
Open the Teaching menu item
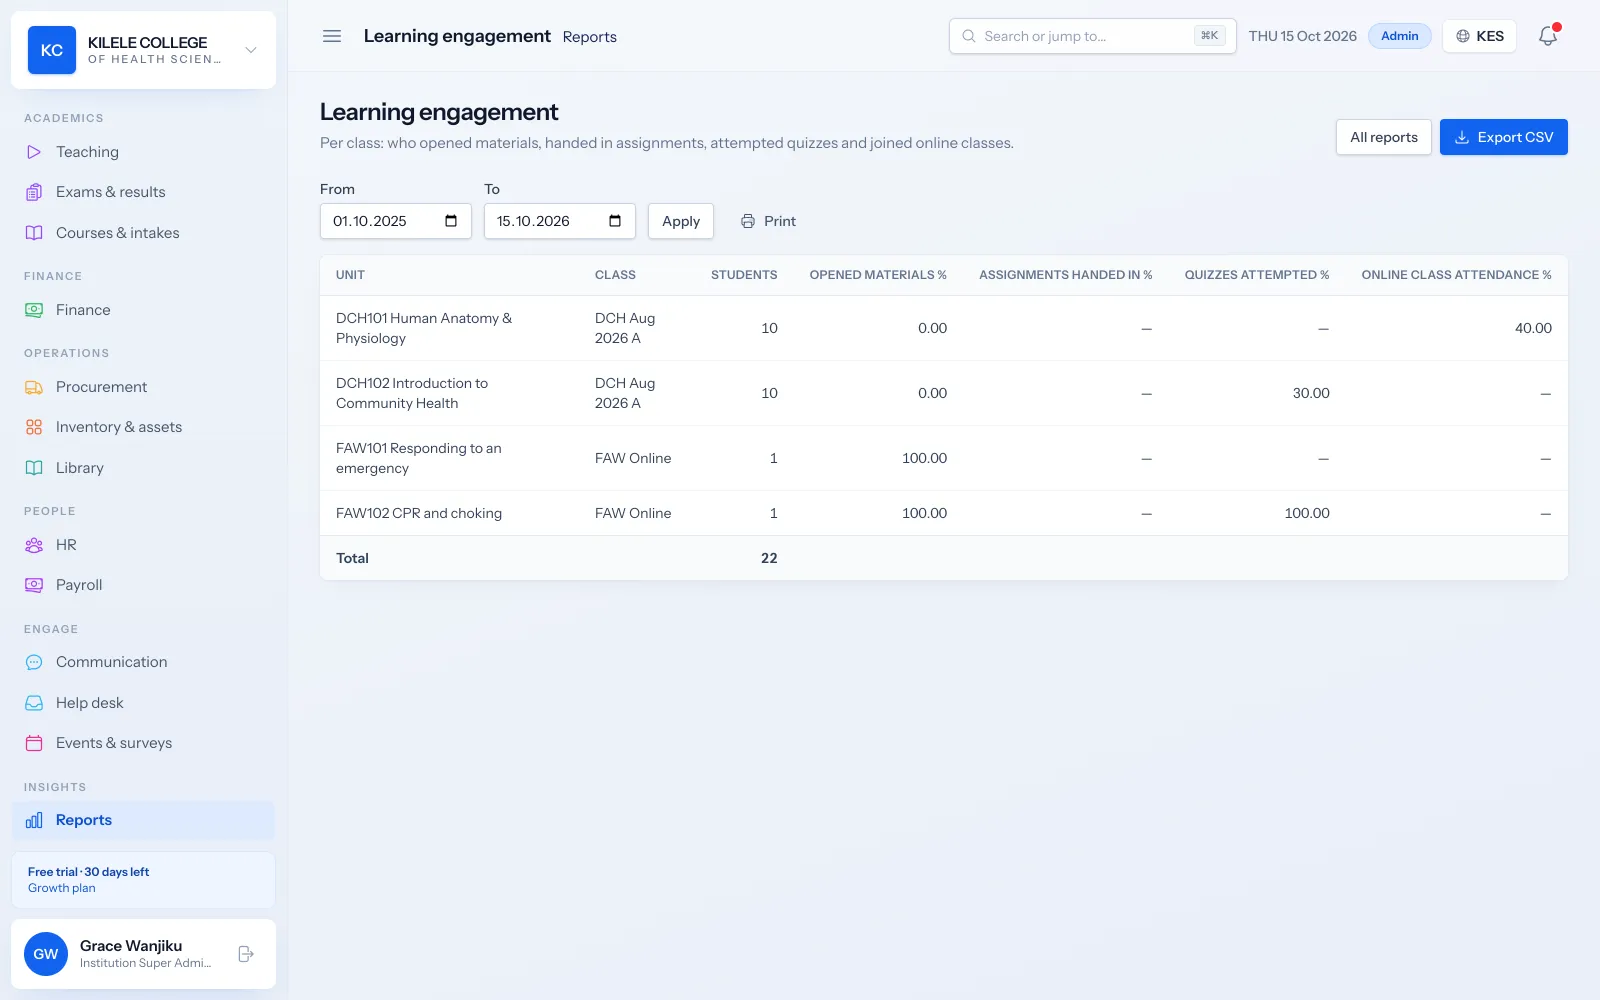click(144, 152)
